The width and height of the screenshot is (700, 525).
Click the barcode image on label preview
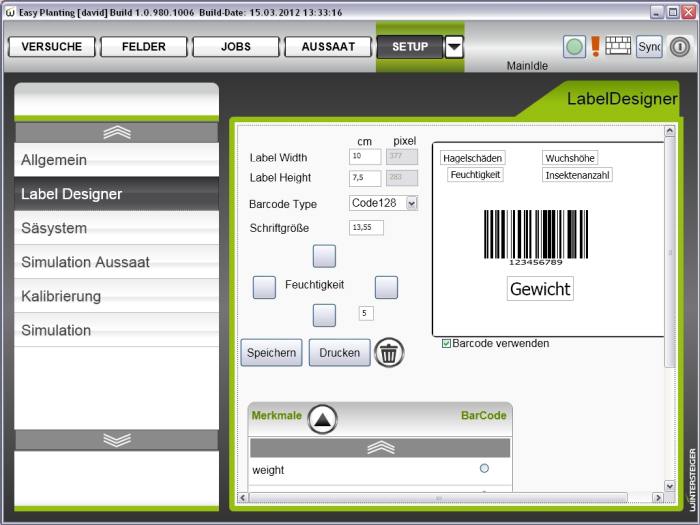536,234
